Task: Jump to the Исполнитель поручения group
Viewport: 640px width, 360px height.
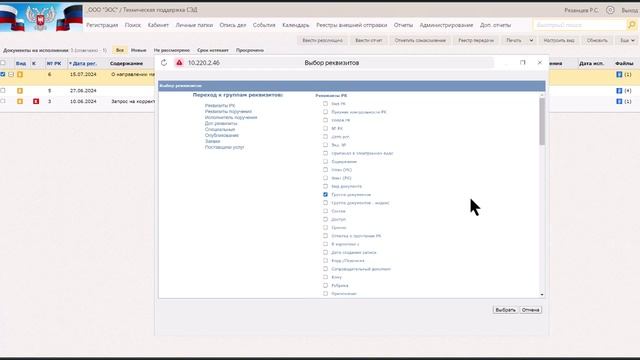Action: coord(231,117)
